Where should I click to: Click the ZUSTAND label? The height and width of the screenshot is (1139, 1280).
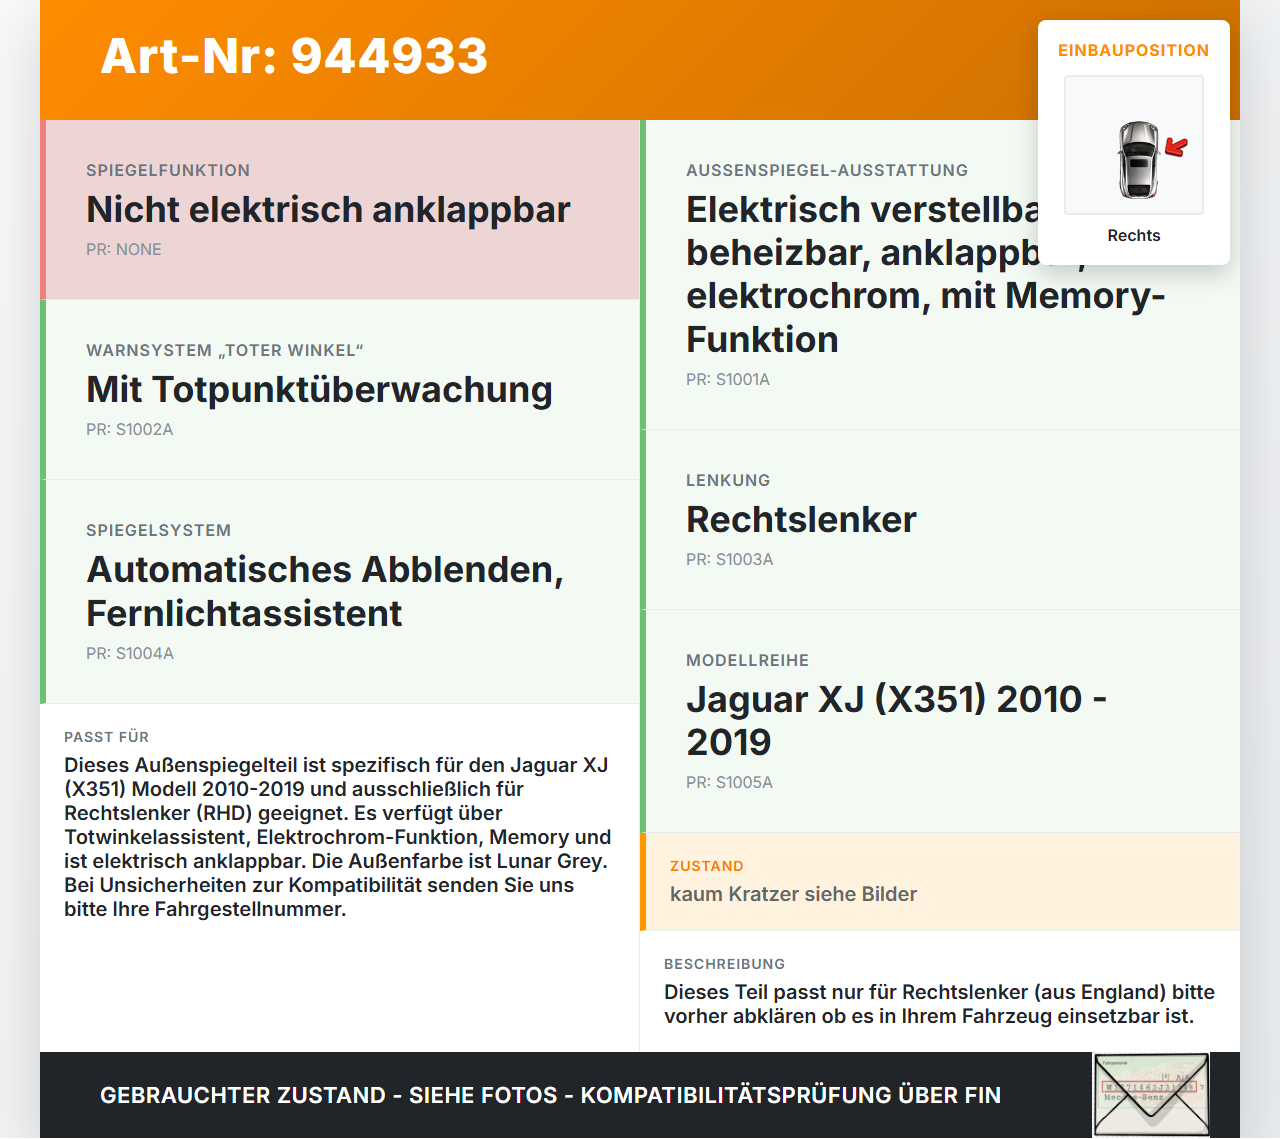(x=707, y=866)
